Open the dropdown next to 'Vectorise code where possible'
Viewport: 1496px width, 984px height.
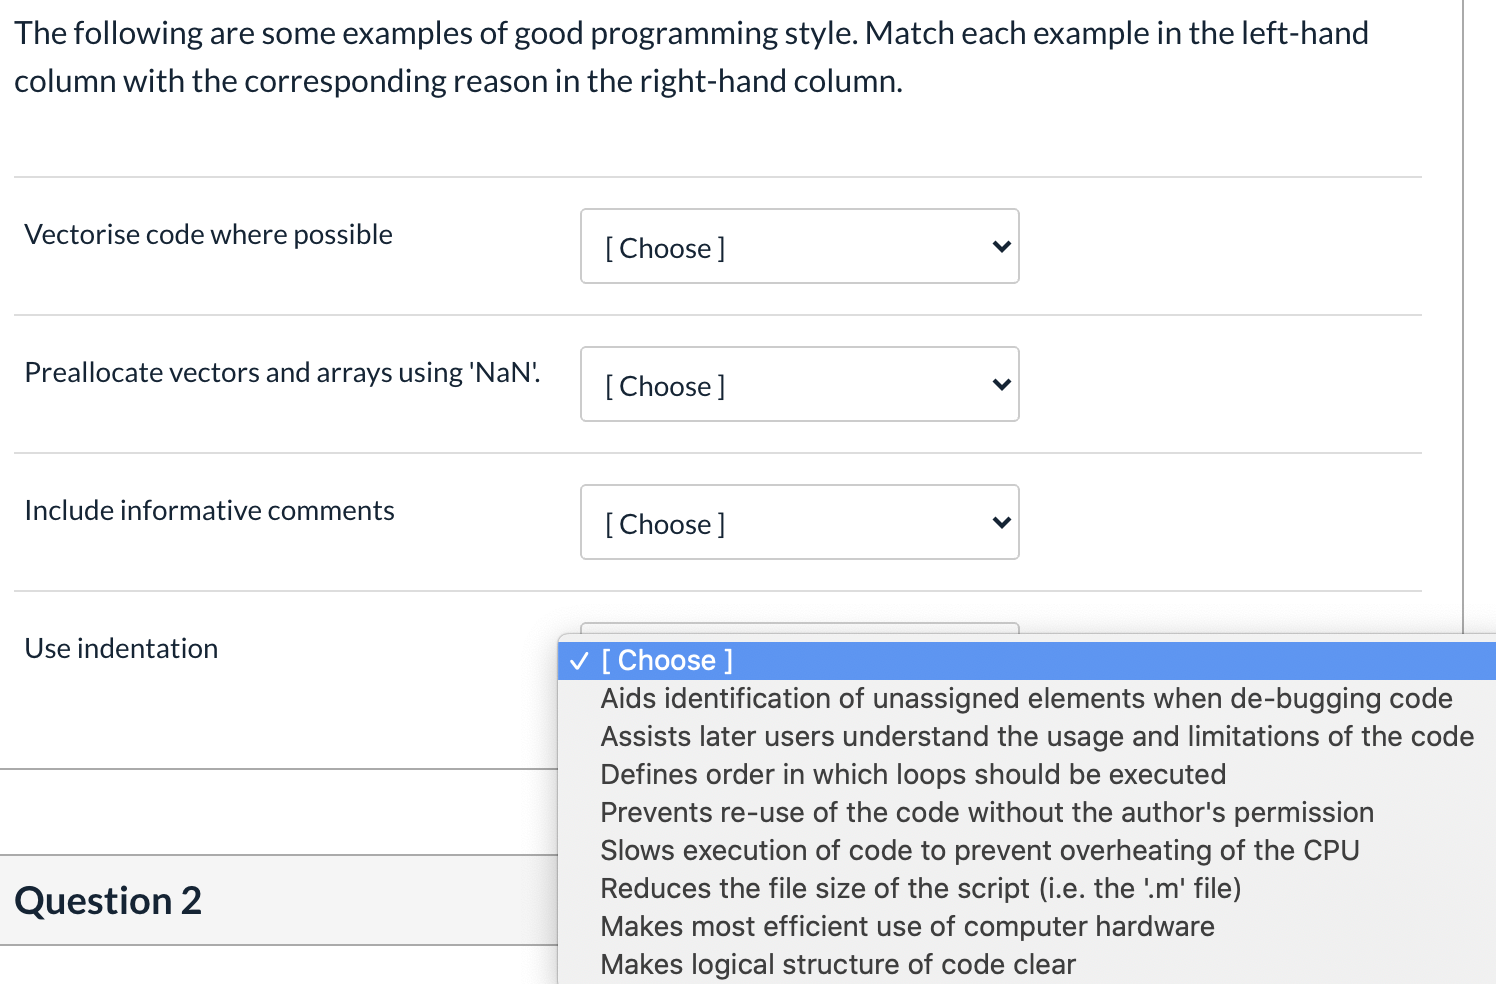tap(798, 246)
